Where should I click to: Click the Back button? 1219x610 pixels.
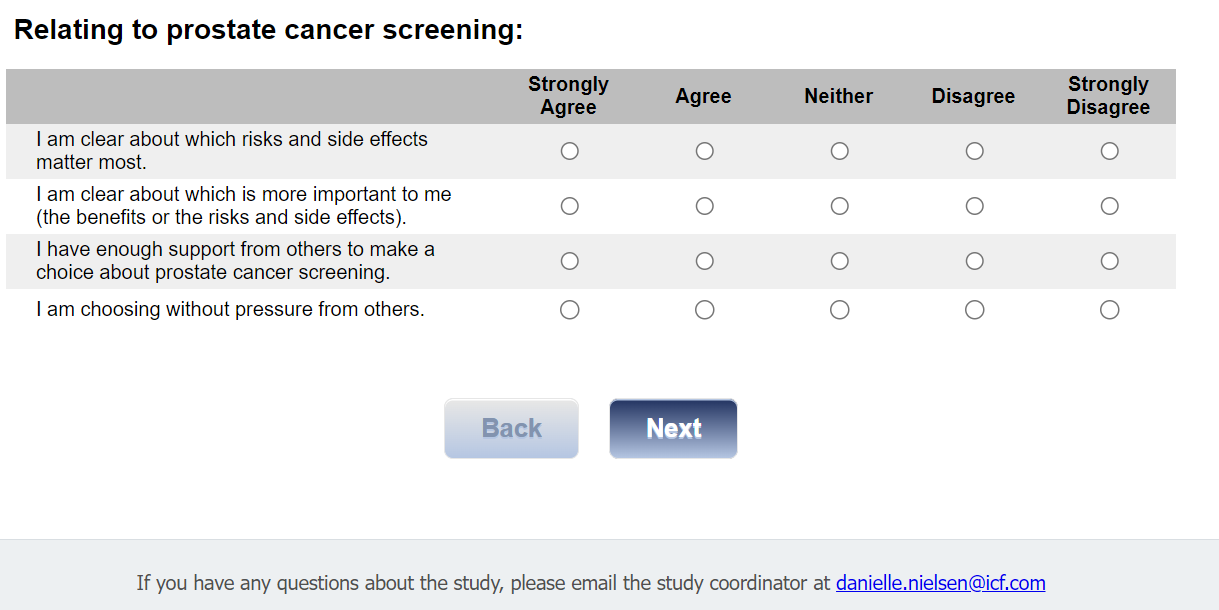pos(511,429)
